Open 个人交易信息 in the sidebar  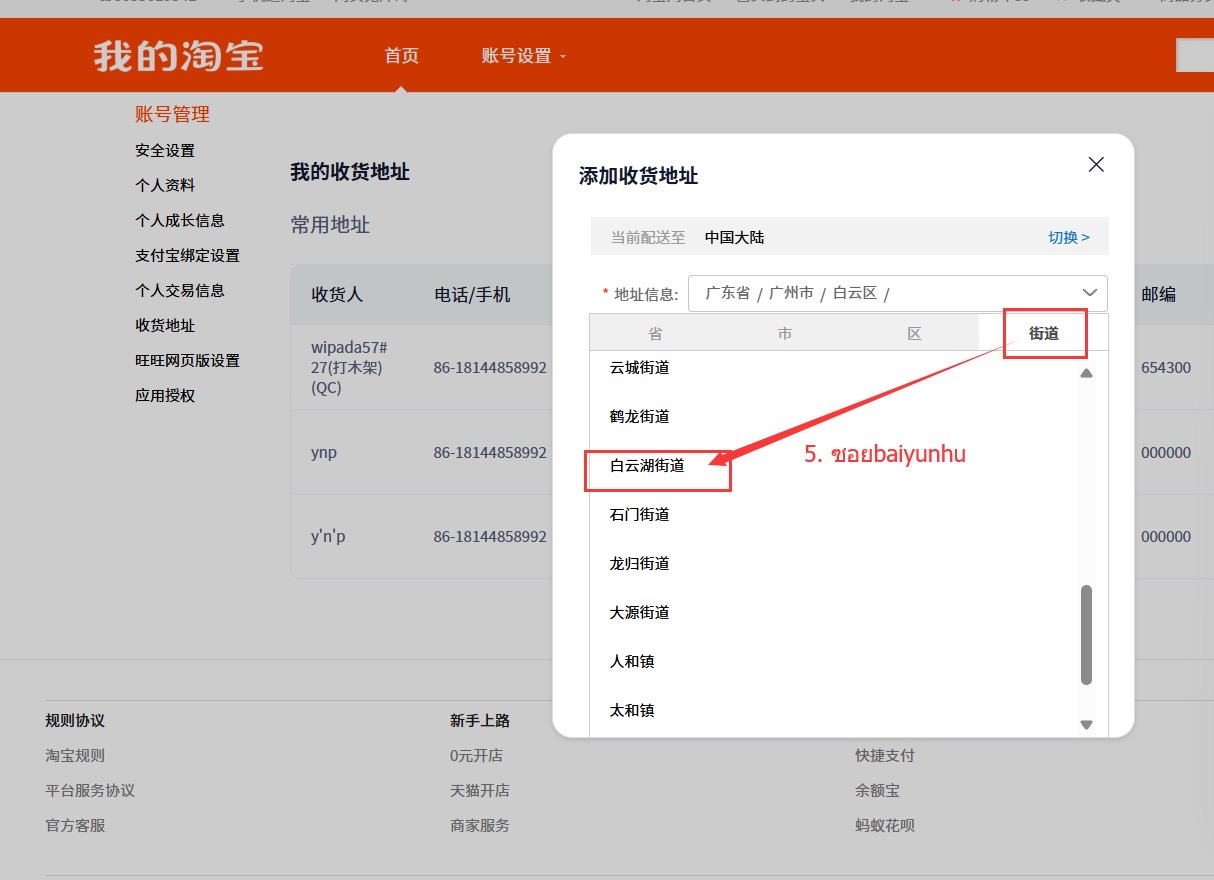point(180,291)
